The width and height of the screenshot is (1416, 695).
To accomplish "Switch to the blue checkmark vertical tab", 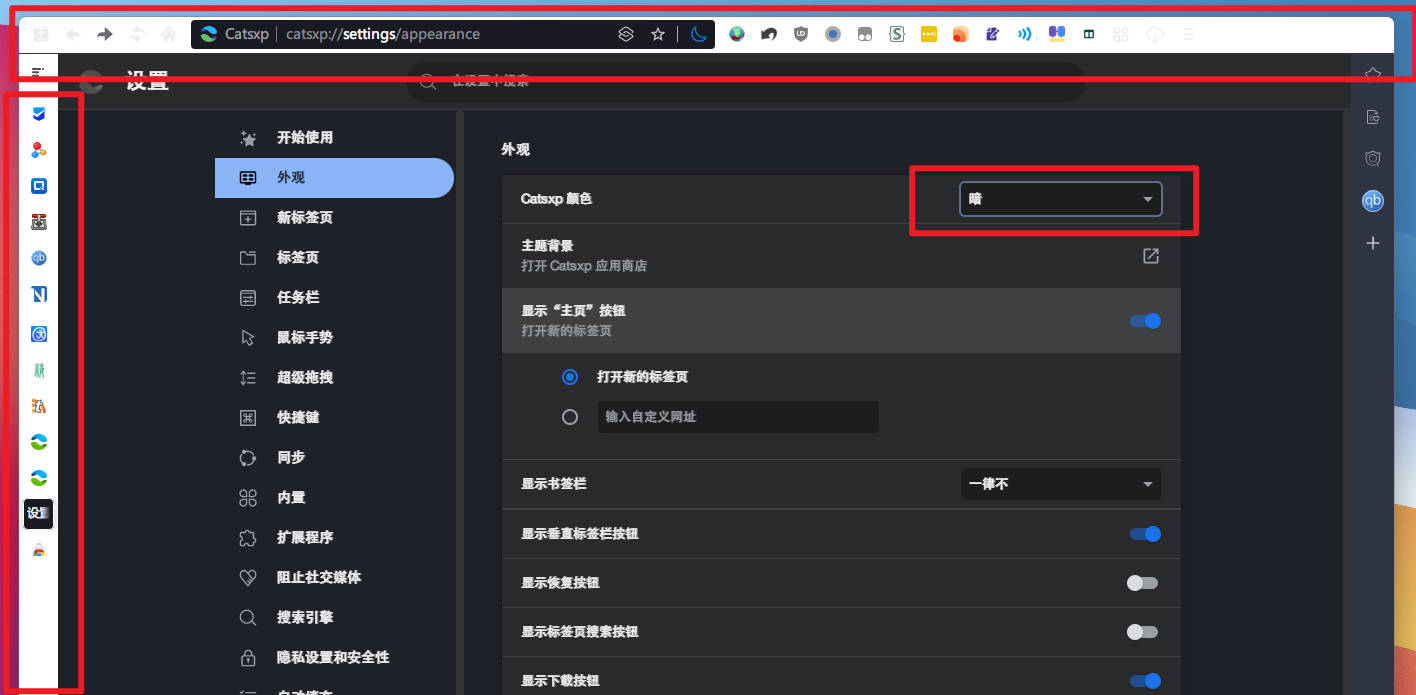I will click(39, 114).
